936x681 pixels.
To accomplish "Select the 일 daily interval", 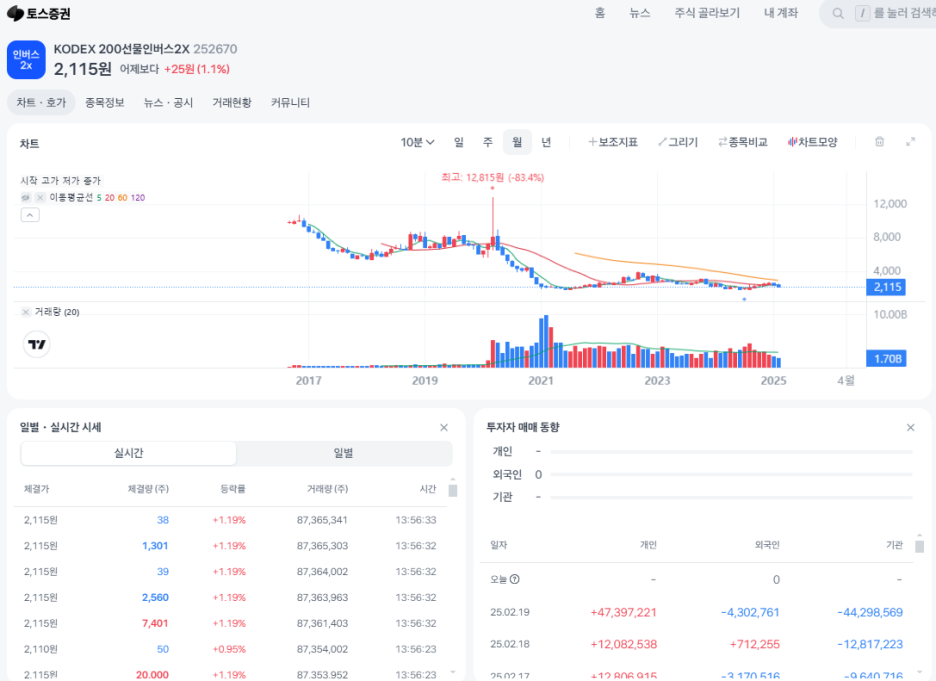I will 458,142.
